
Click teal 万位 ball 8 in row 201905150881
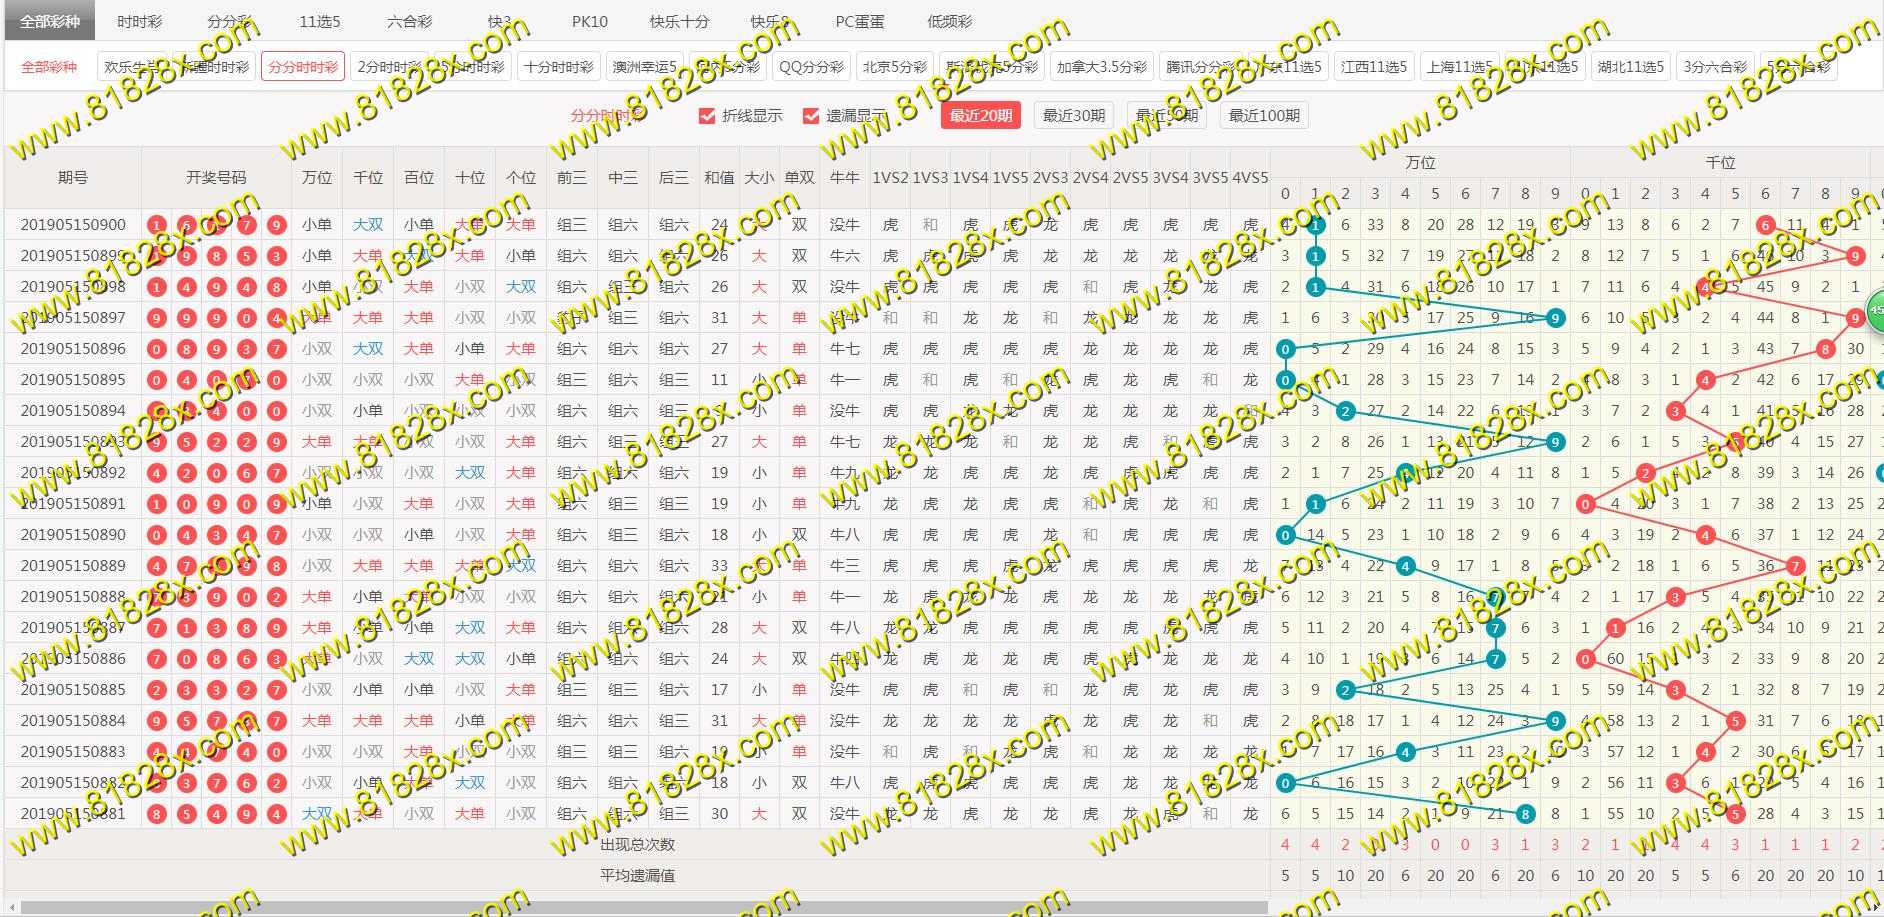point(1525,814)
